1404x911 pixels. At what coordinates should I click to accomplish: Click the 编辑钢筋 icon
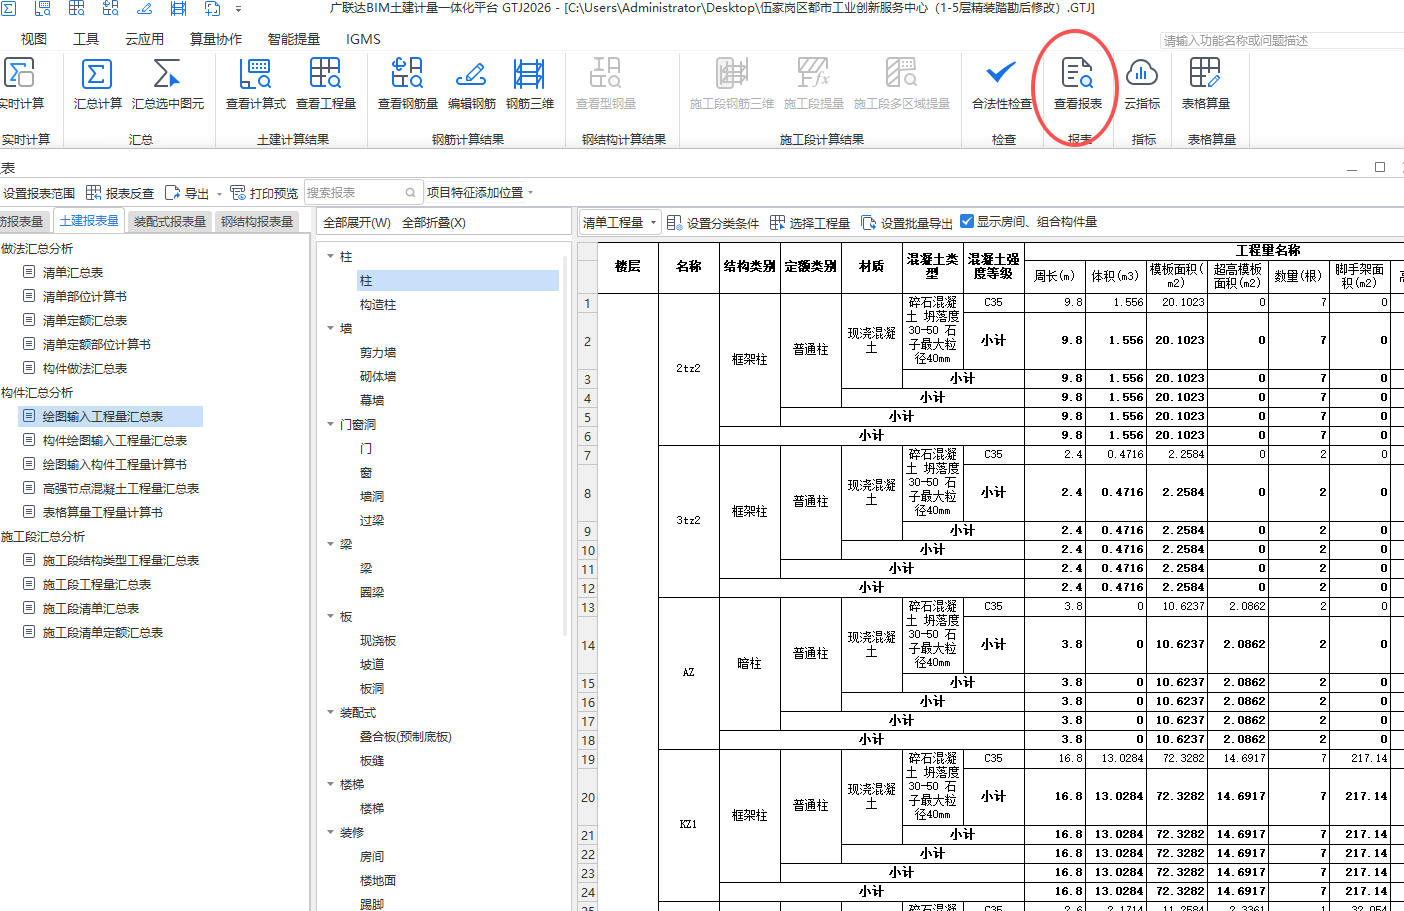pyautogui.click(x=471, y=83)
